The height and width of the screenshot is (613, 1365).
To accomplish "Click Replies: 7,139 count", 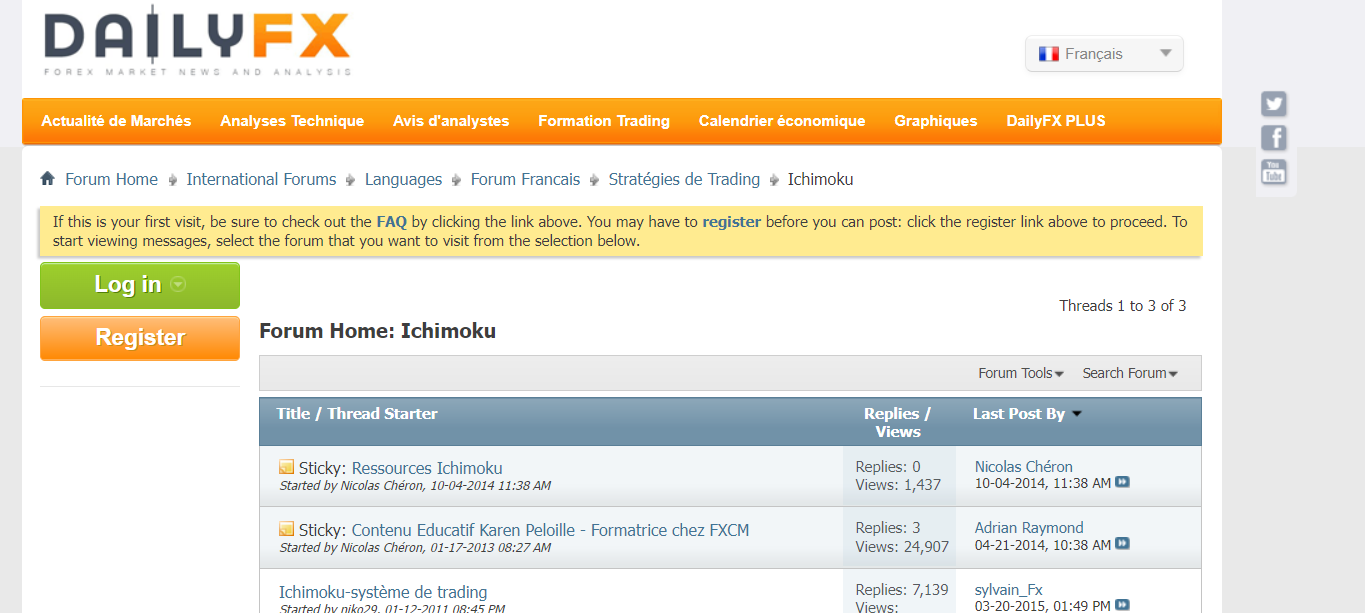I will 902,590.
